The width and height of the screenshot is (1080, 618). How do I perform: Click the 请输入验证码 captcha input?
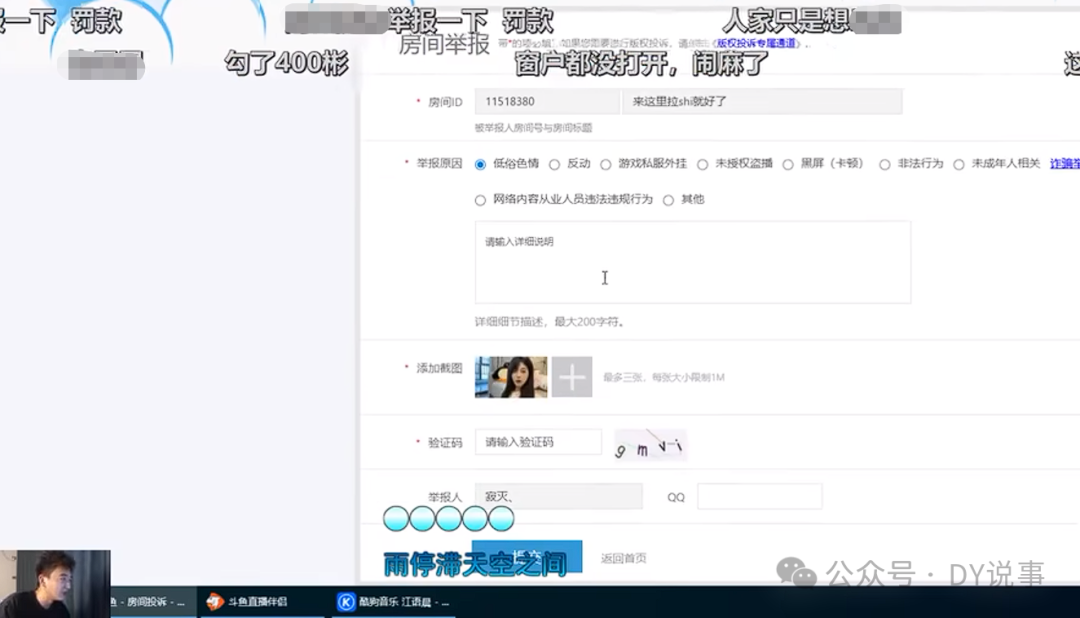(x=538, y=442)
